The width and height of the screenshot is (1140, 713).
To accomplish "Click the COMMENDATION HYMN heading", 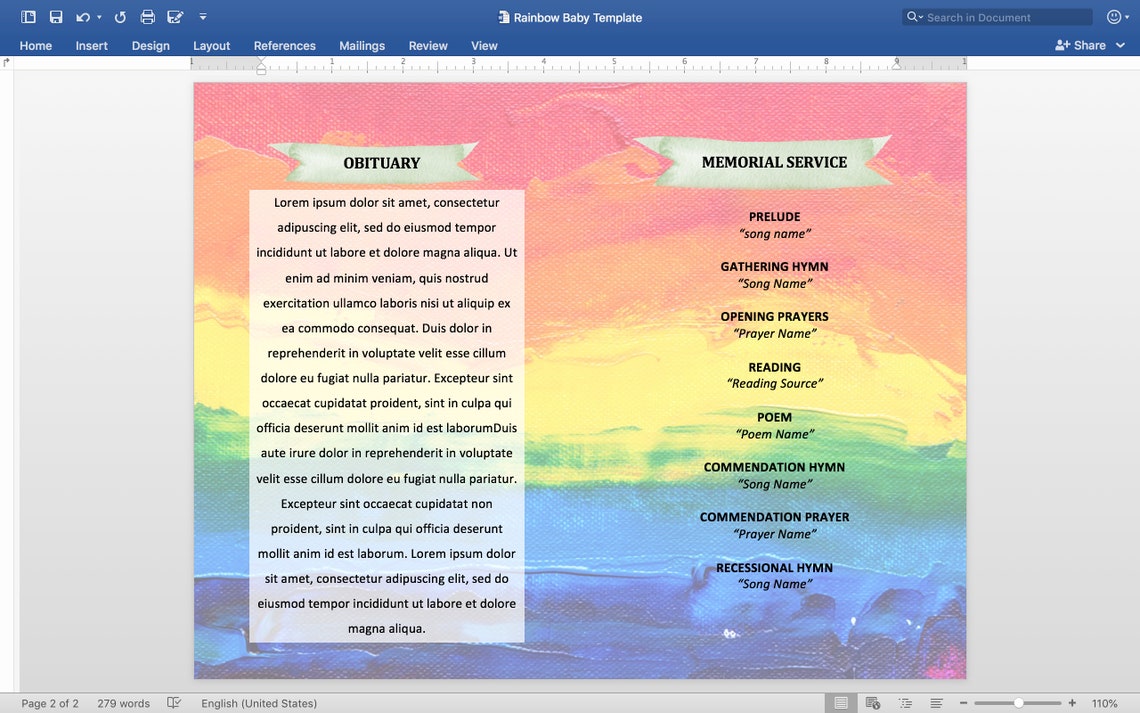I will 774,467.
